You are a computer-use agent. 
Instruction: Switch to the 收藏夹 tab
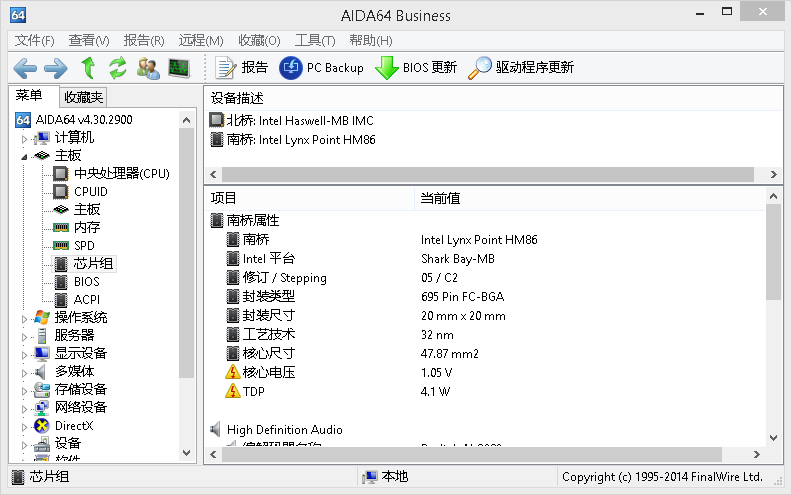point(83,97)
